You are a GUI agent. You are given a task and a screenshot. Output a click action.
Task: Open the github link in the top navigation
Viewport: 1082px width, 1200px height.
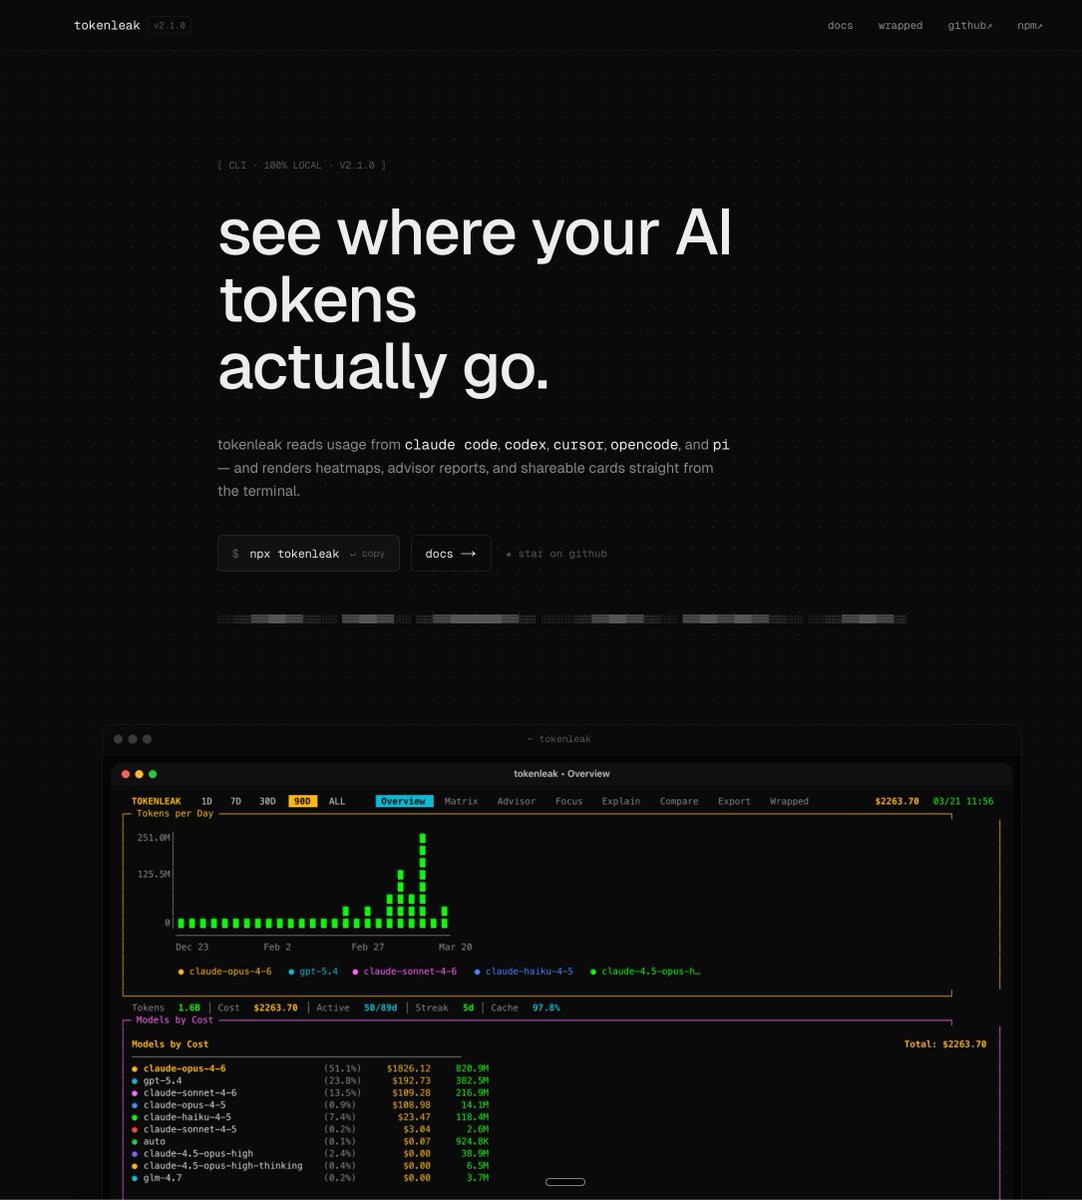point(970,25)
